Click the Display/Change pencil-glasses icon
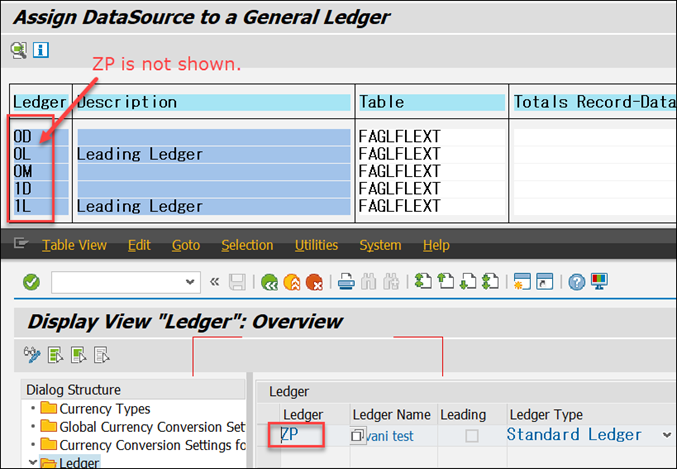The image size is (677, 469). point(32,355)
